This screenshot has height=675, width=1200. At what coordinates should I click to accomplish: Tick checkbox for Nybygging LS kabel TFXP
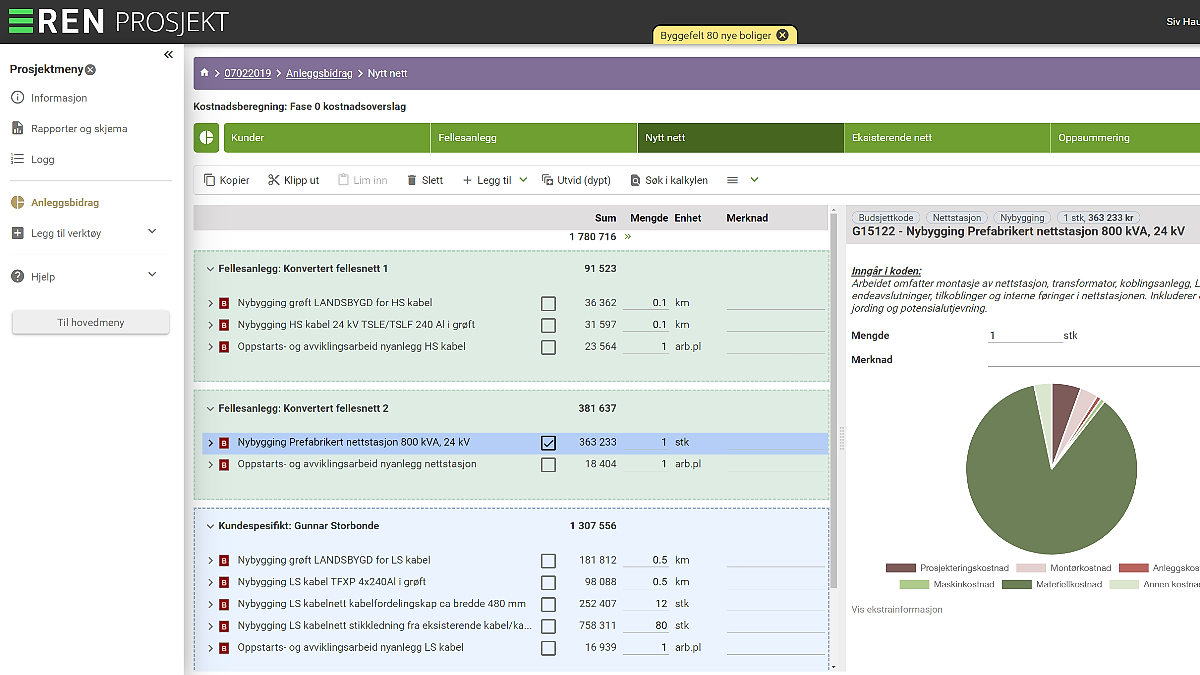pos(548,582)
